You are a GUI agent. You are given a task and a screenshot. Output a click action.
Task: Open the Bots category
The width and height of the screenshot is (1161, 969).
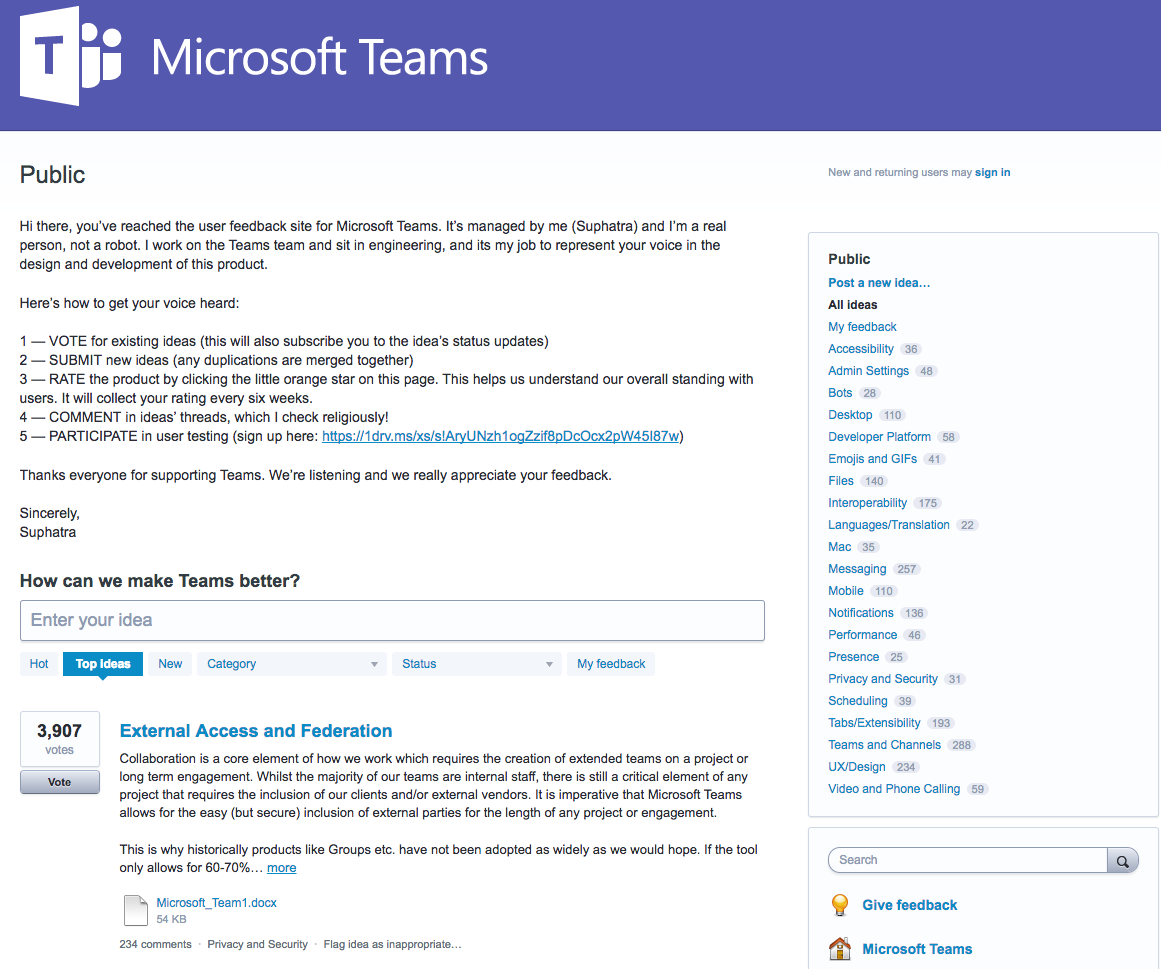click(840, 393)
